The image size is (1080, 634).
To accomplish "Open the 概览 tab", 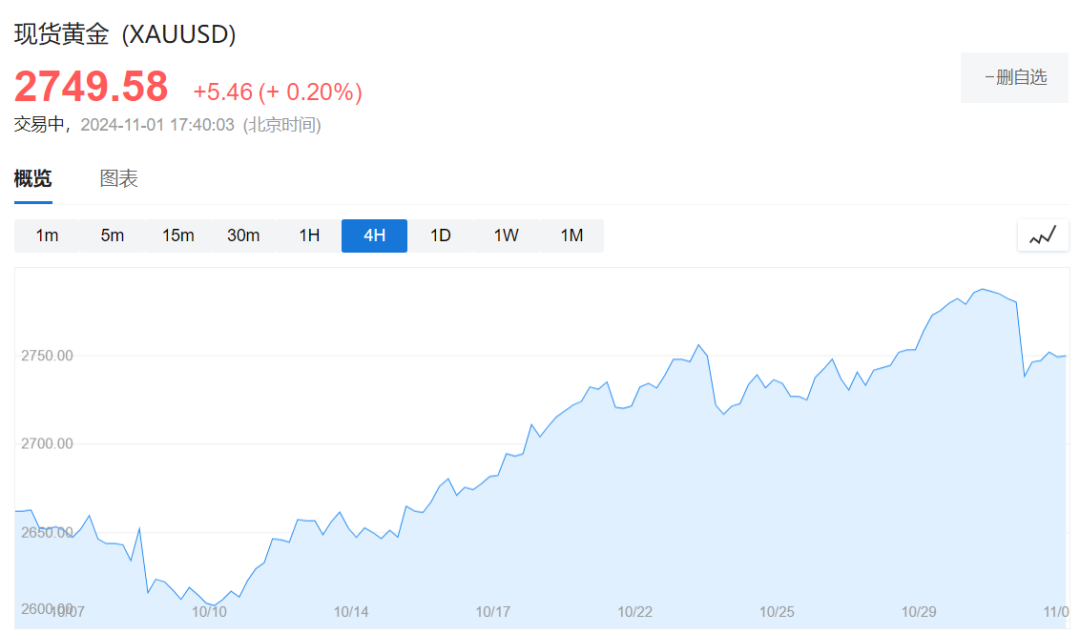I will click(33, 179).
